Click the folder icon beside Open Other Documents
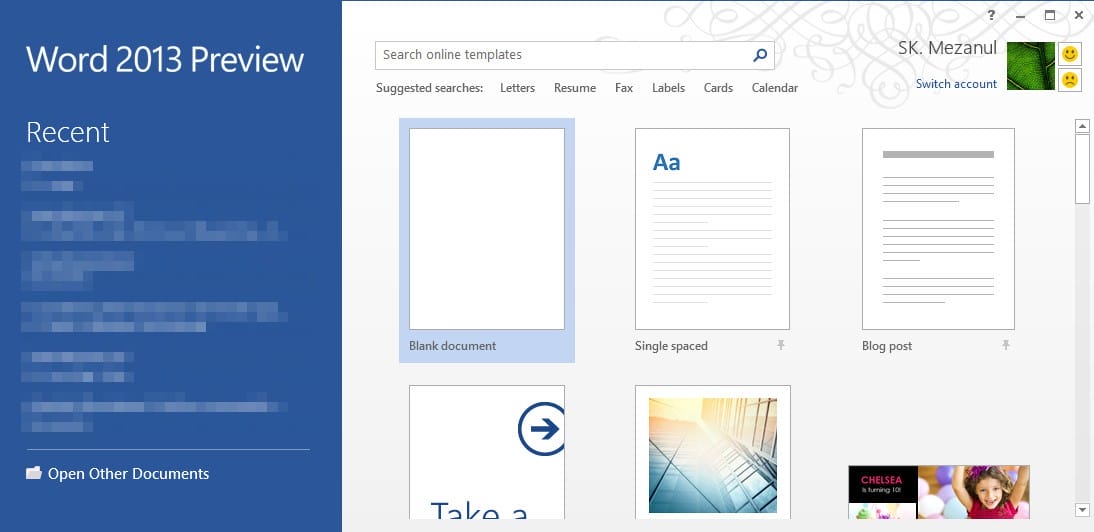This screenshot has height=532, width=1094. point(33,473)
